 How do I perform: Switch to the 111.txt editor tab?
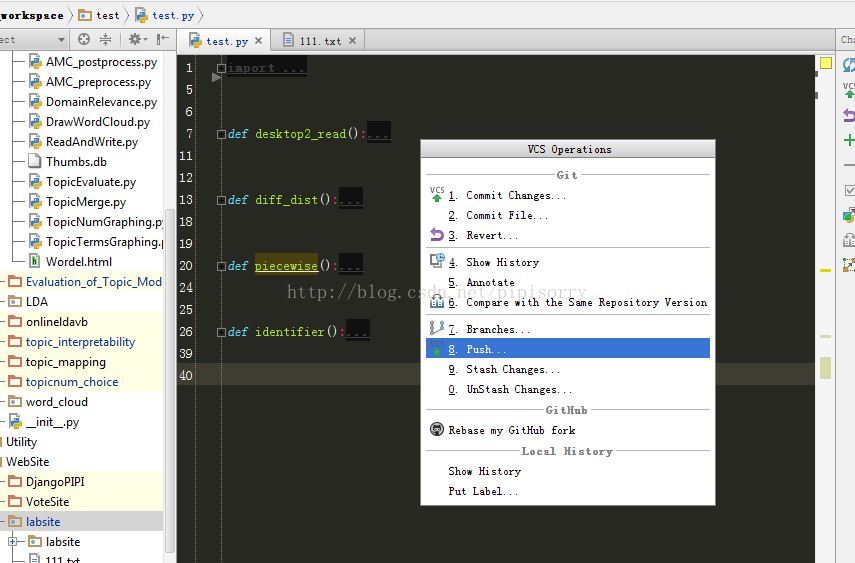click(x=320, y=41)
